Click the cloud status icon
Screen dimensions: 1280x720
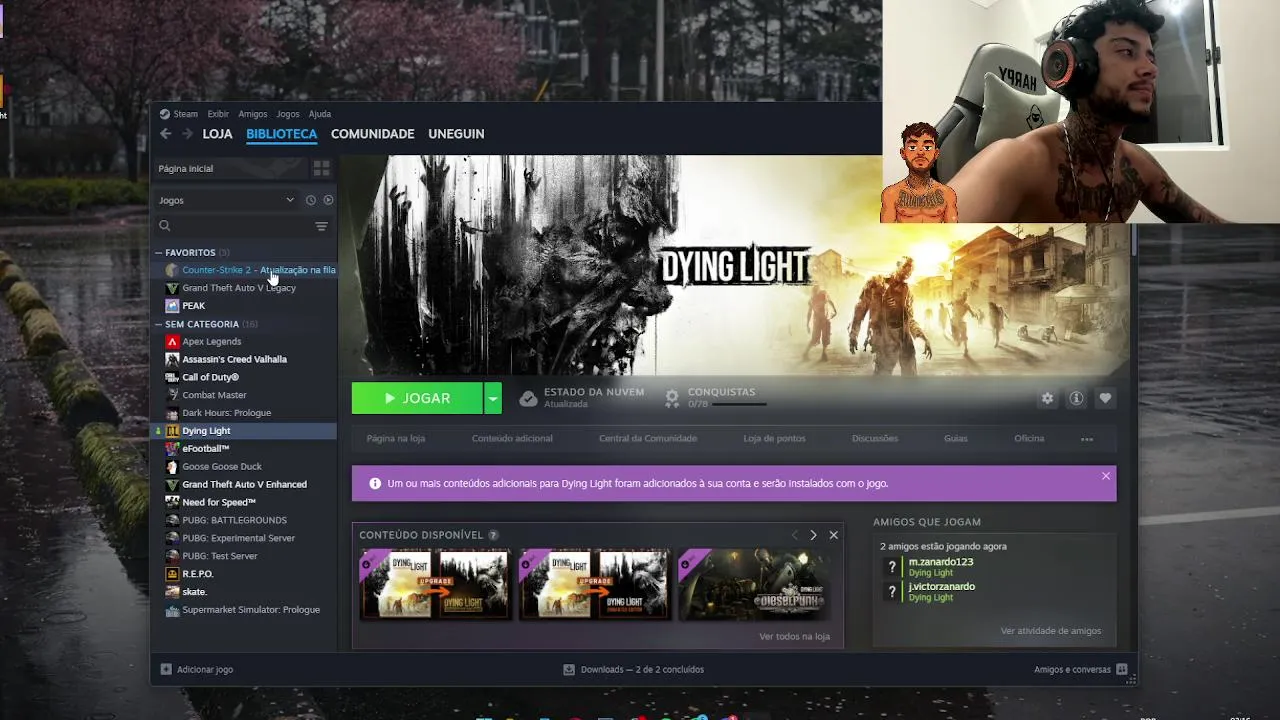click(528, 398)
